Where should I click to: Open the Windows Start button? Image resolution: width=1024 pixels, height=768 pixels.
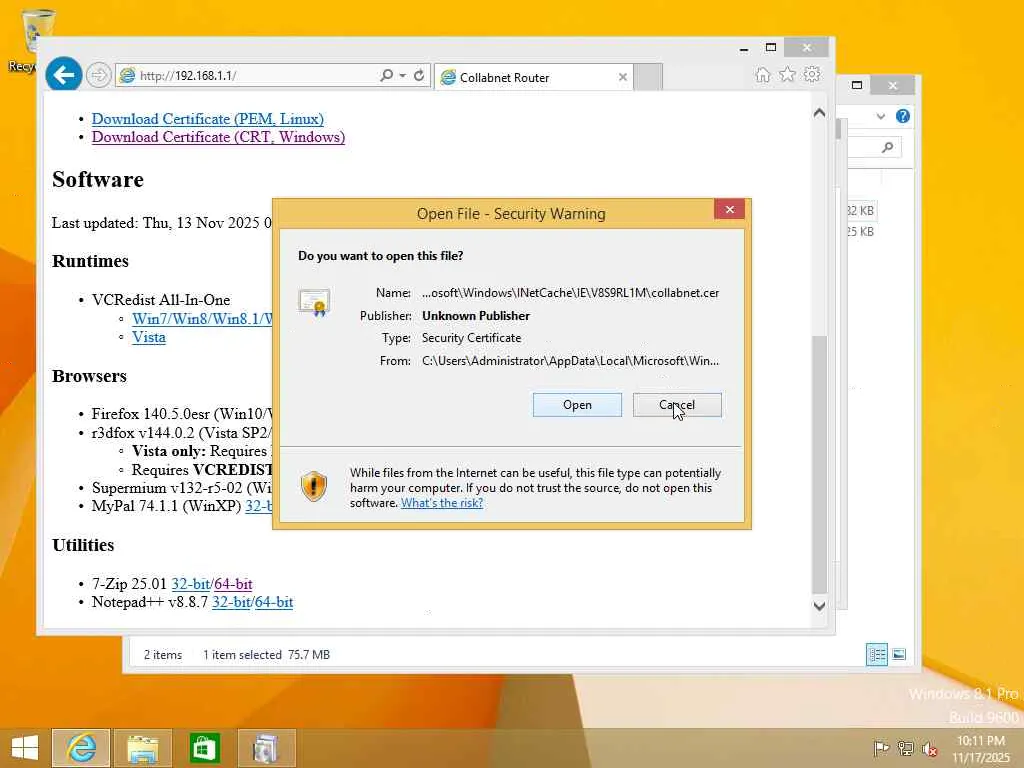tap(25, 748)
